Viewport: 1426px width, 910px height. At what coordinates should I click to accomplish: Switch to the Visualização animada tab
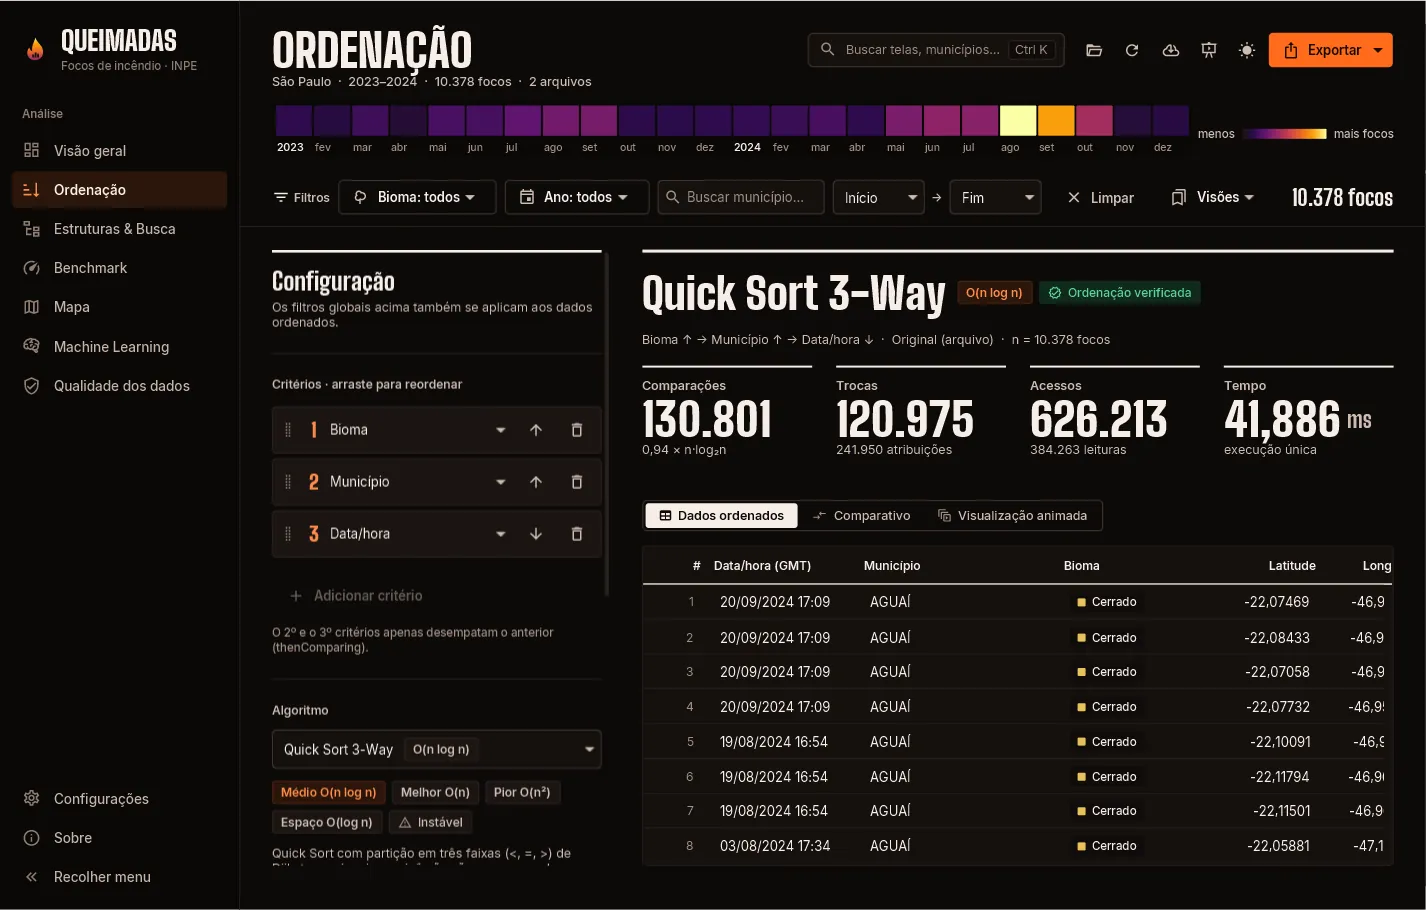pyautogui.click(x=1012, y=516)
